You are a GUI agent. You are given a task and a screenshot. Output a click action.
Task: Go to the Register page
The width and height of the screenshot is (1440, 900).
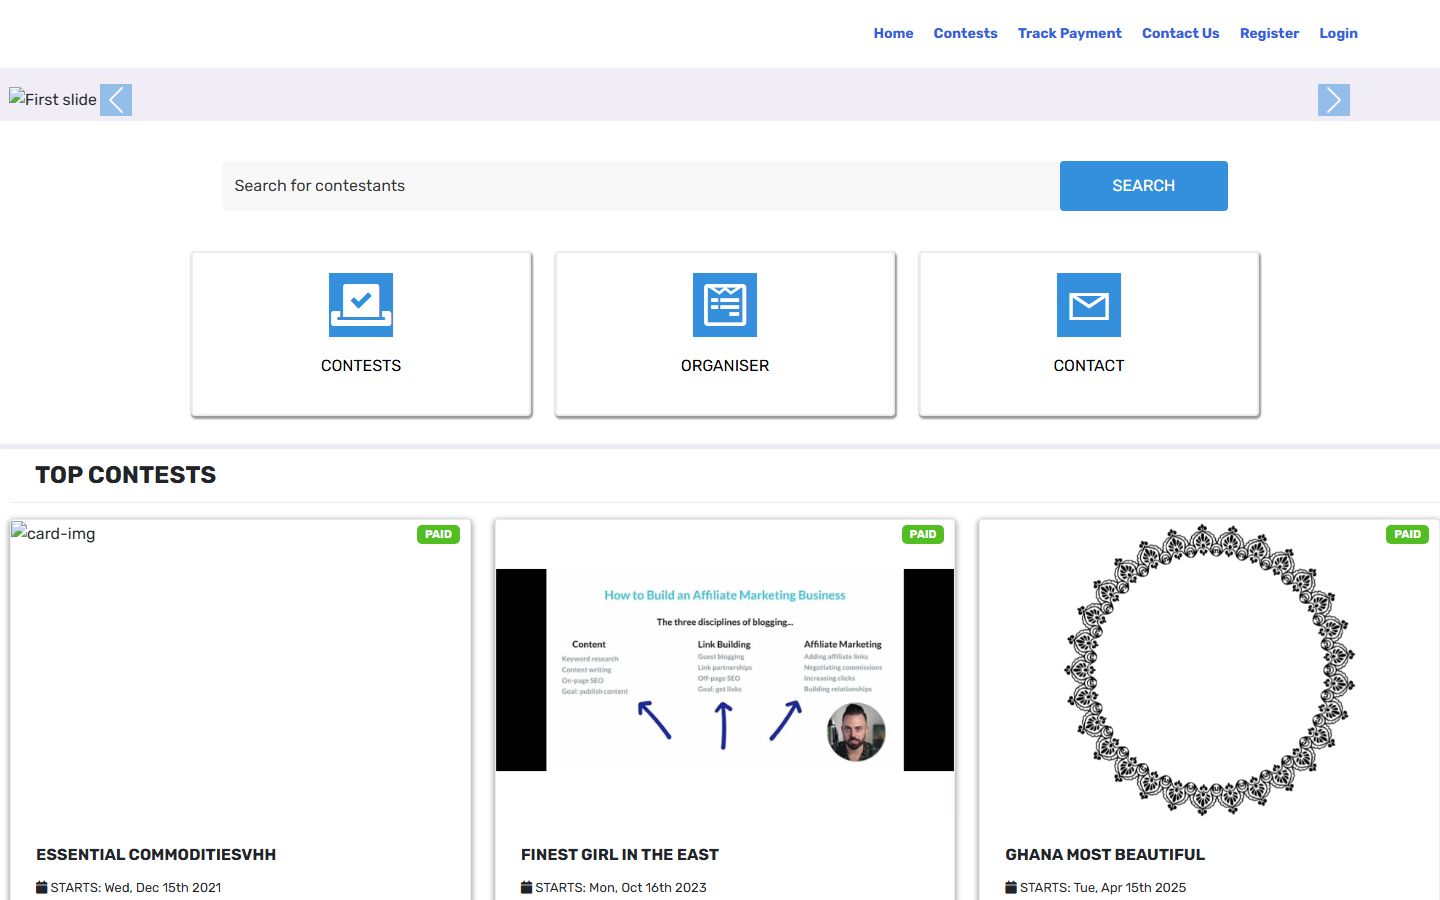pos(1270,33)
